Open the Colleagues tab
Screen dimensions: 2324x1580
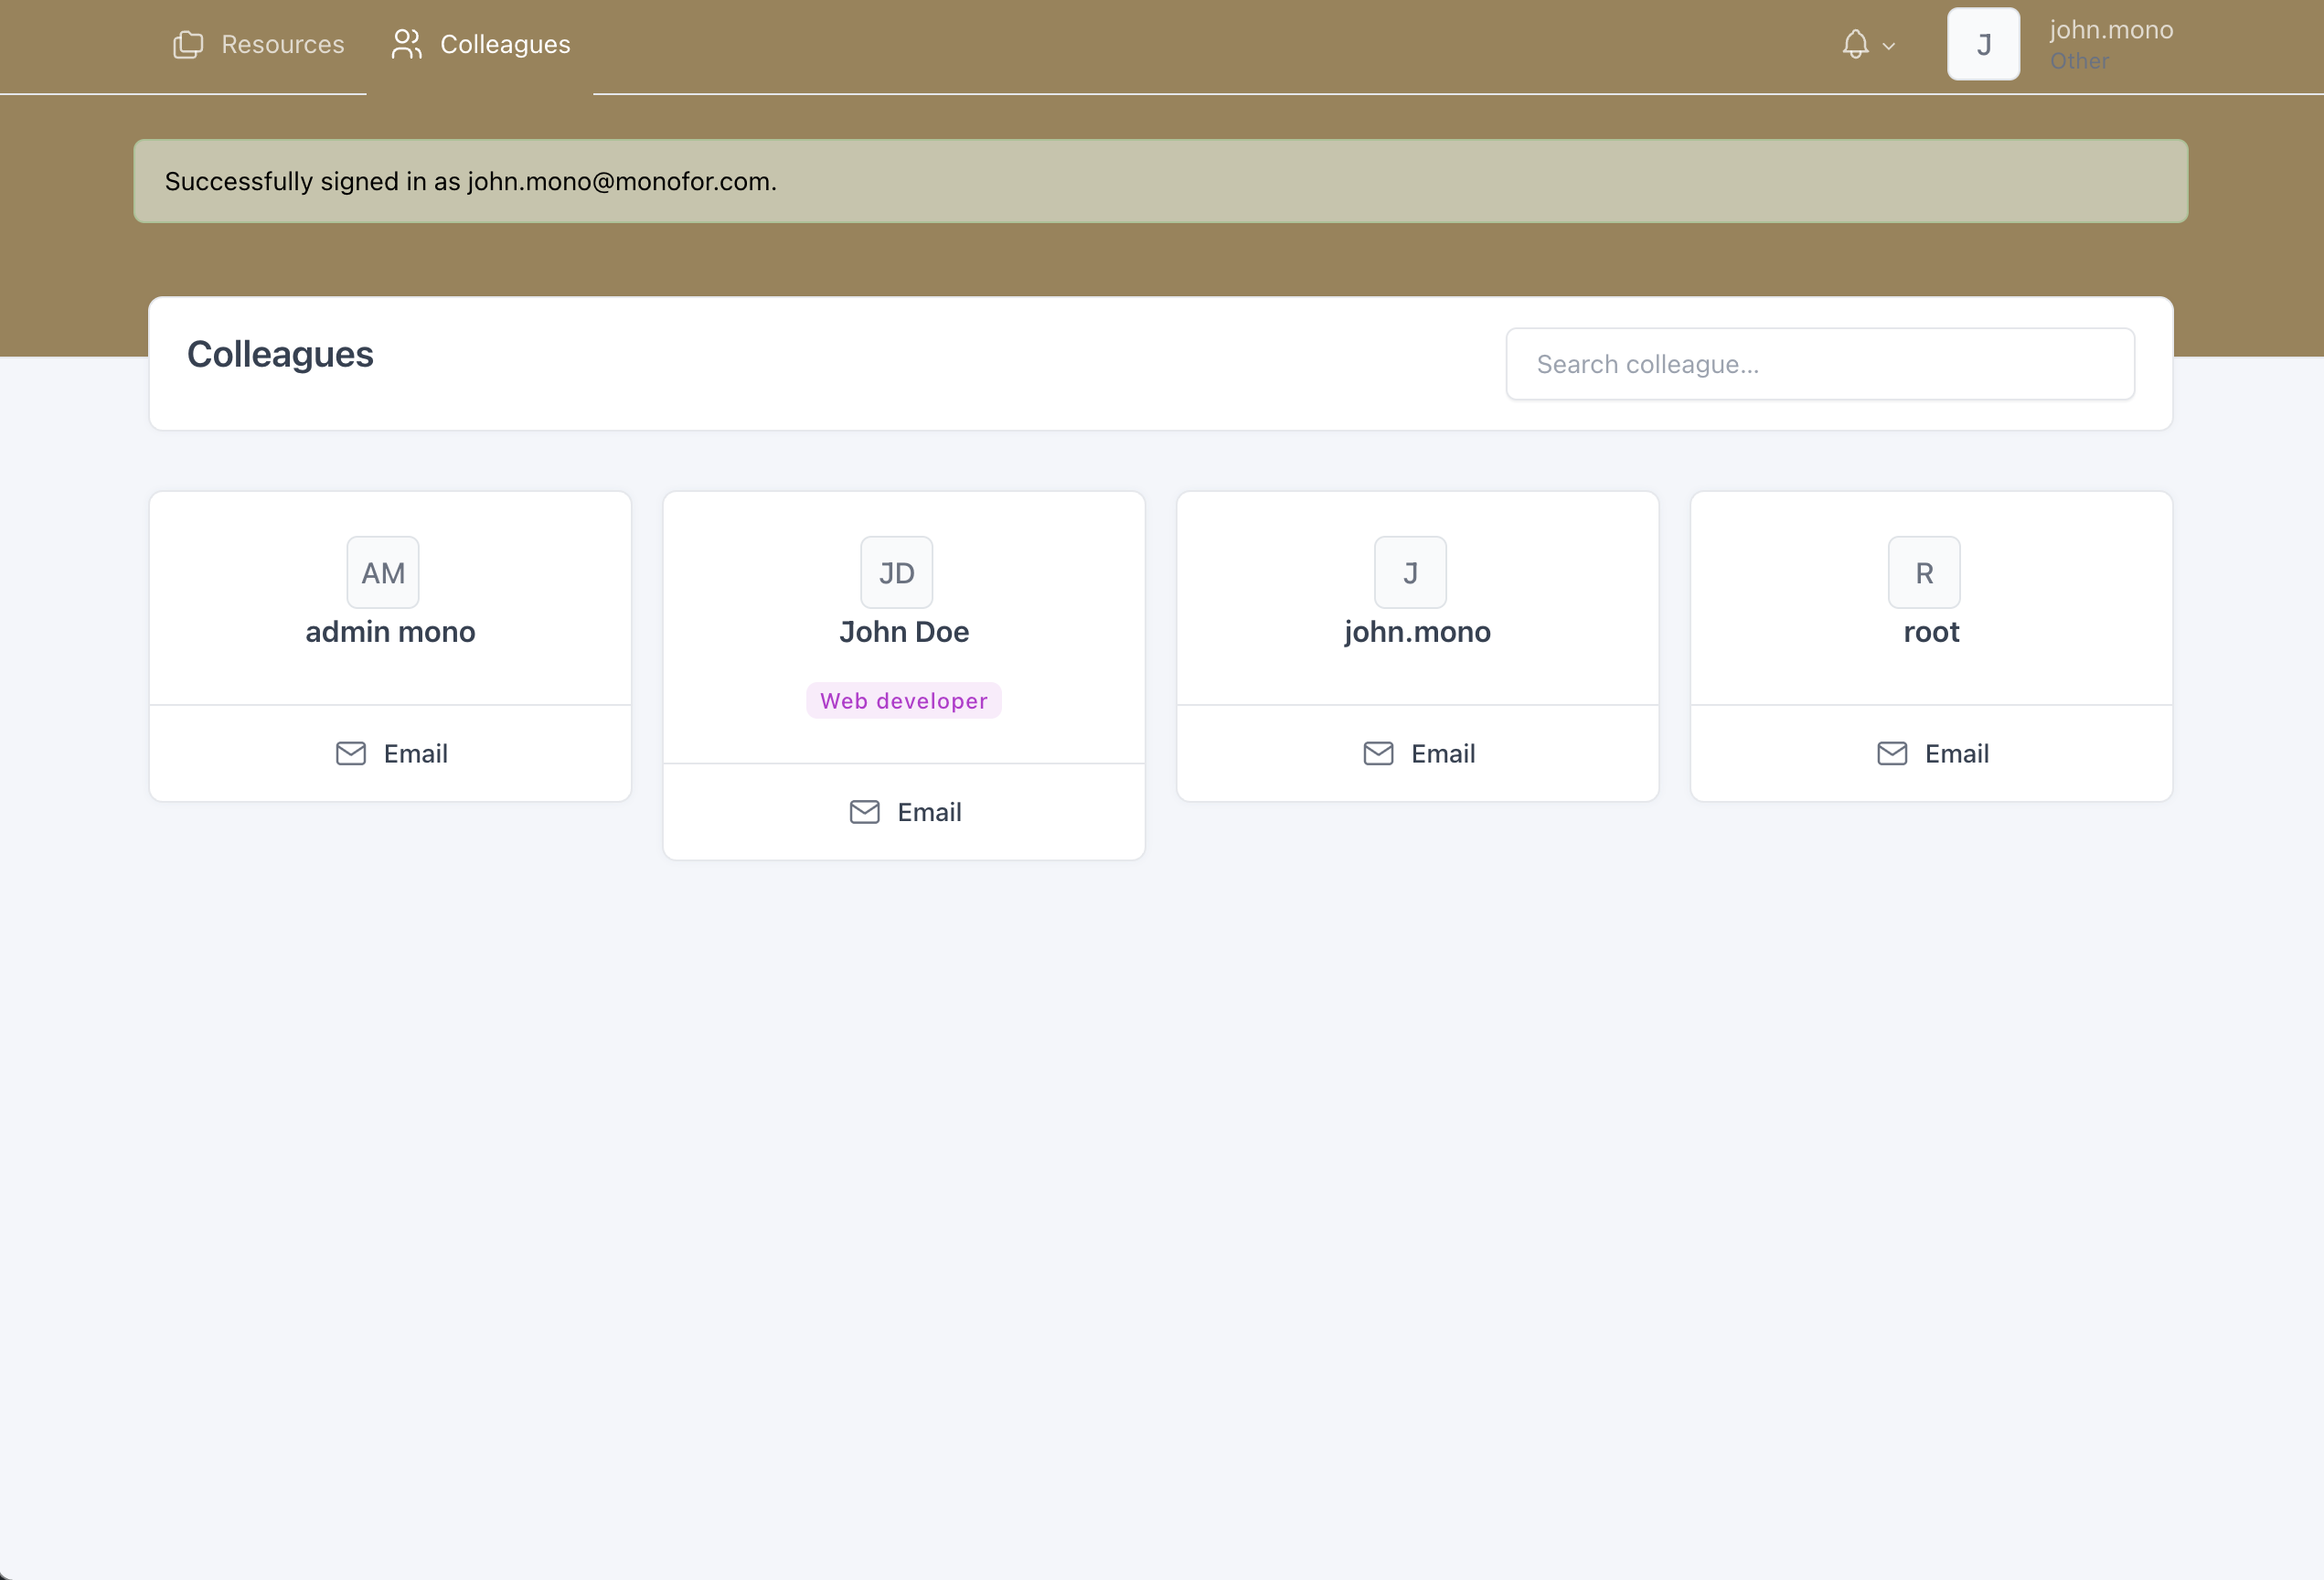pos(480,44)
